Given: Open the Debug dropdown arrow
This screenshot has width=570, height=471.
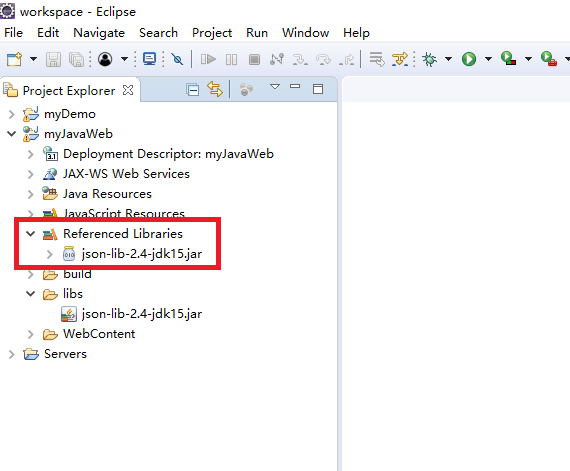Looking at the screenshot, I should pos(449,59).
